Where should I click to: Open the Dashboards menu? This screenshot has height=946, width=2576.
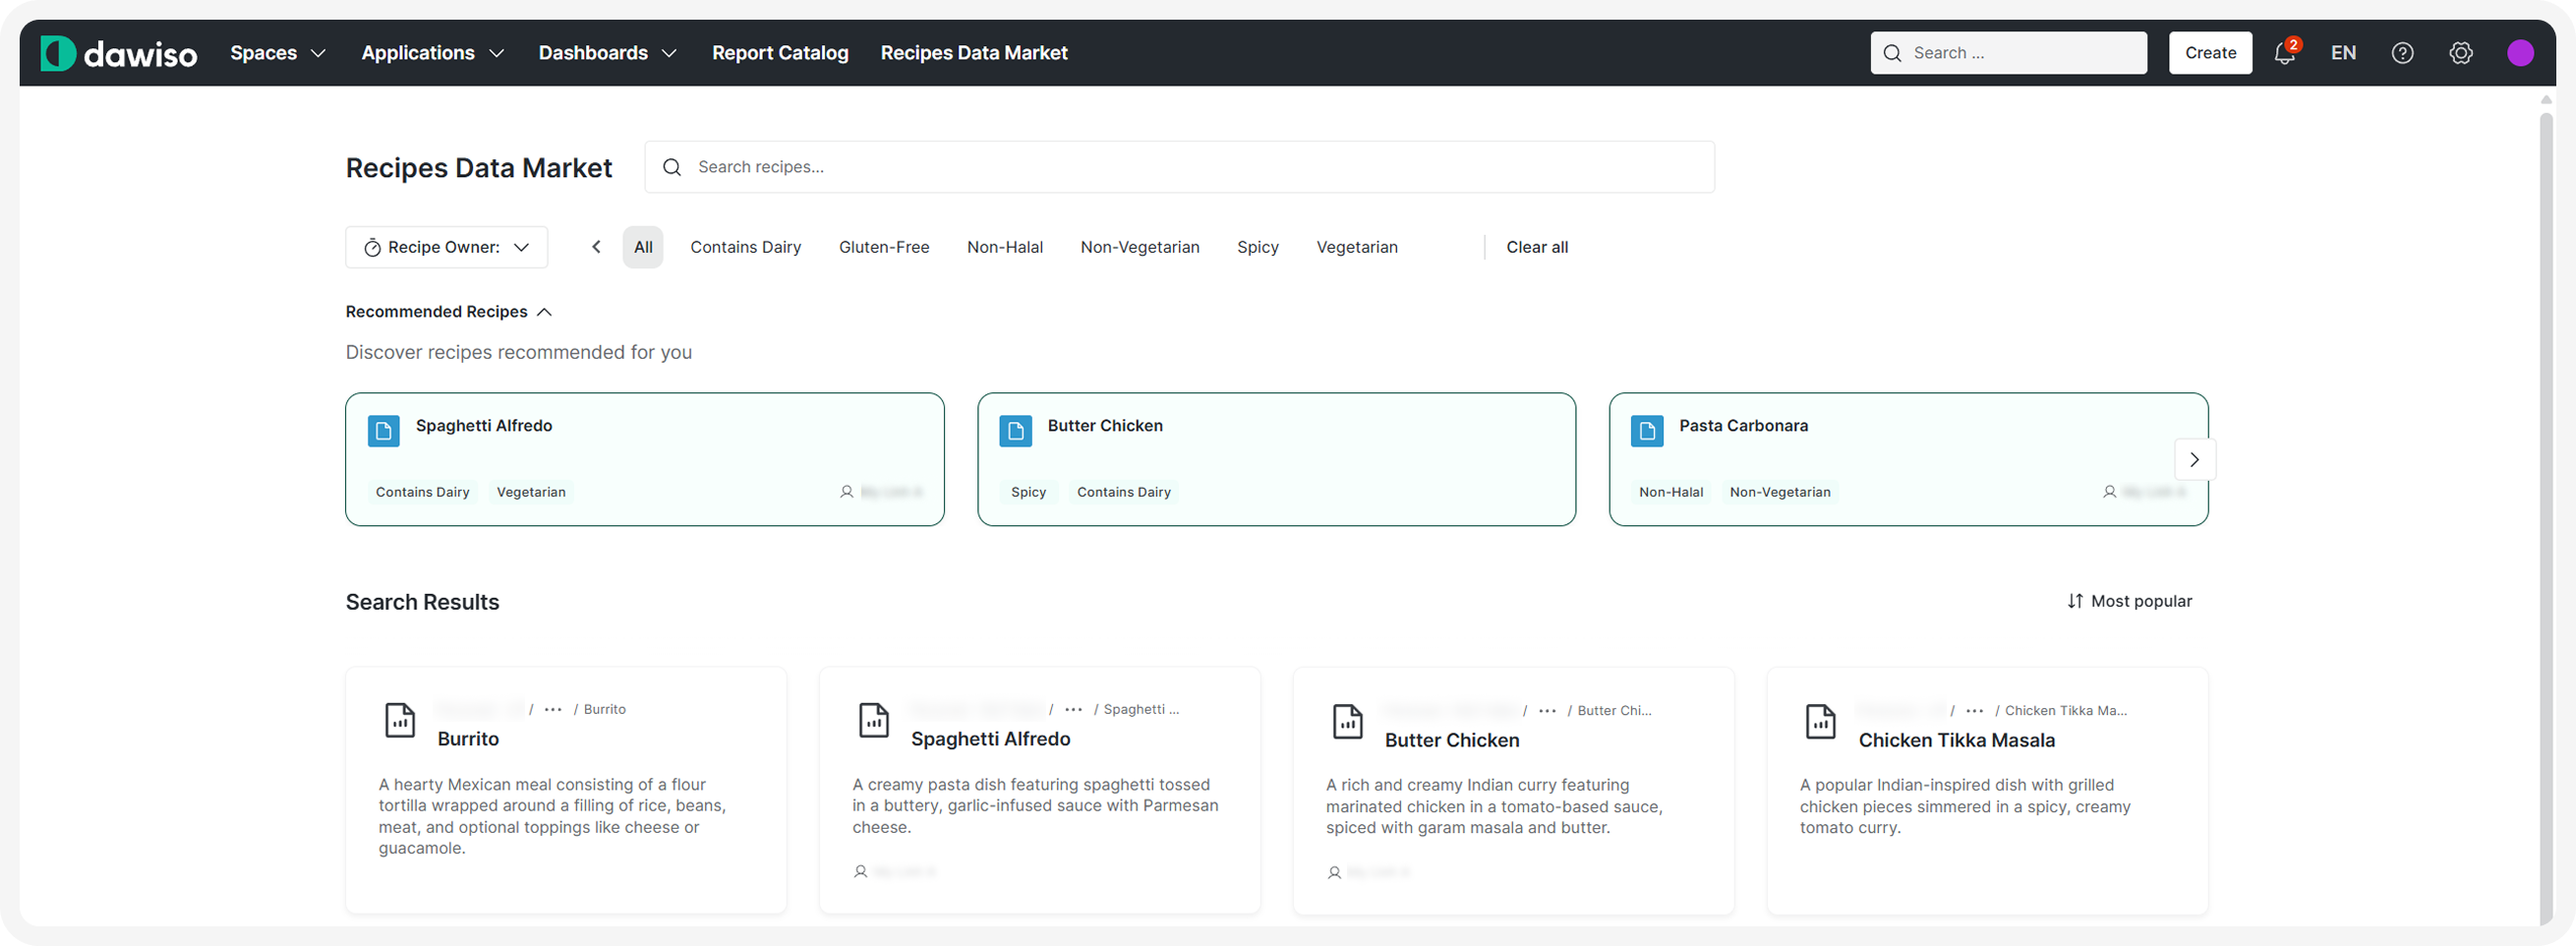point(607,53)
